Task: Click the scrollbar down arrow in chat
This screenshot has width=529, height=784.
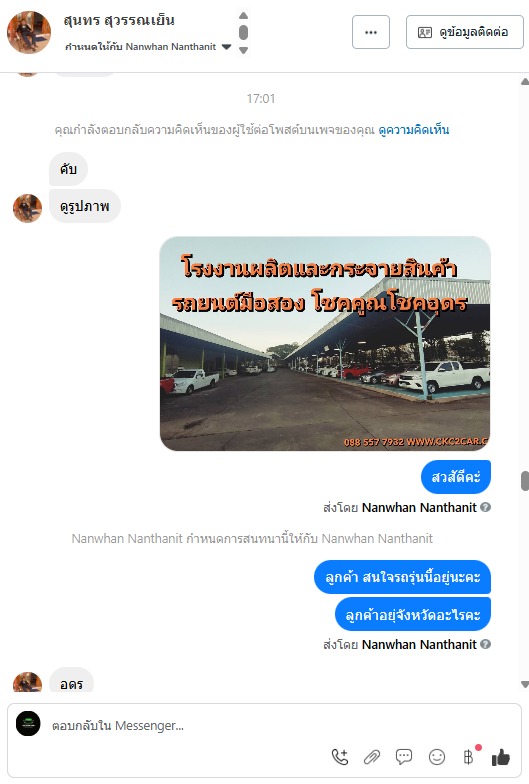Action: pos(524,684)
